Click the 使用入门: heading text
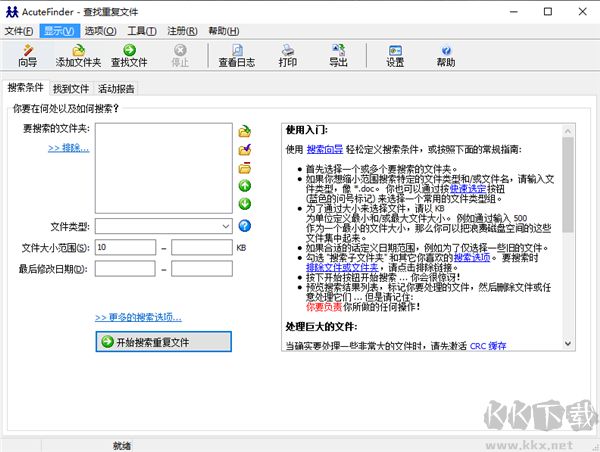600x452 pixels. 307,130
